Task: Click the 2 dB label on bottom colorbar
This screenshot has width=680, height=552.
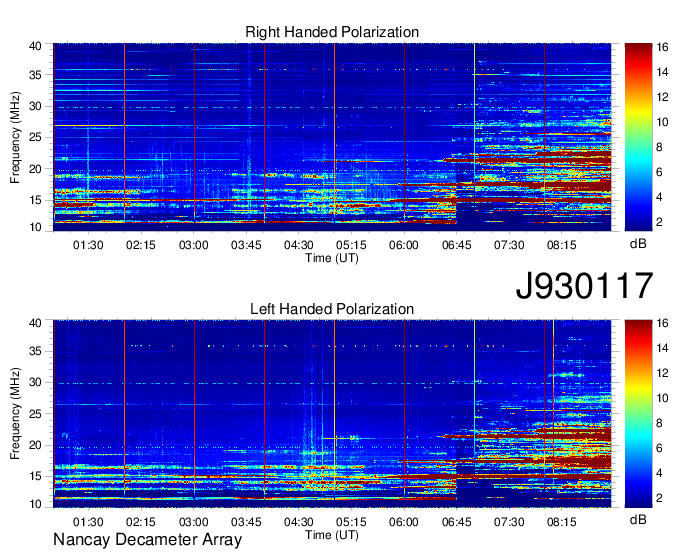Action: (659, 498)
